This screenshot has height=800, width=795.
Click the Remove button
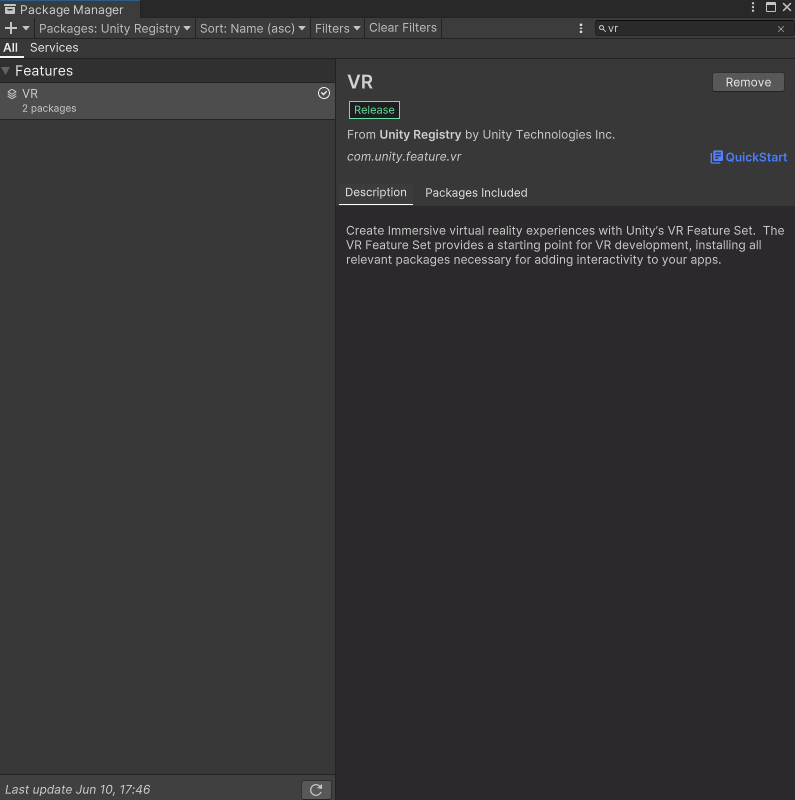pos(748,82)
